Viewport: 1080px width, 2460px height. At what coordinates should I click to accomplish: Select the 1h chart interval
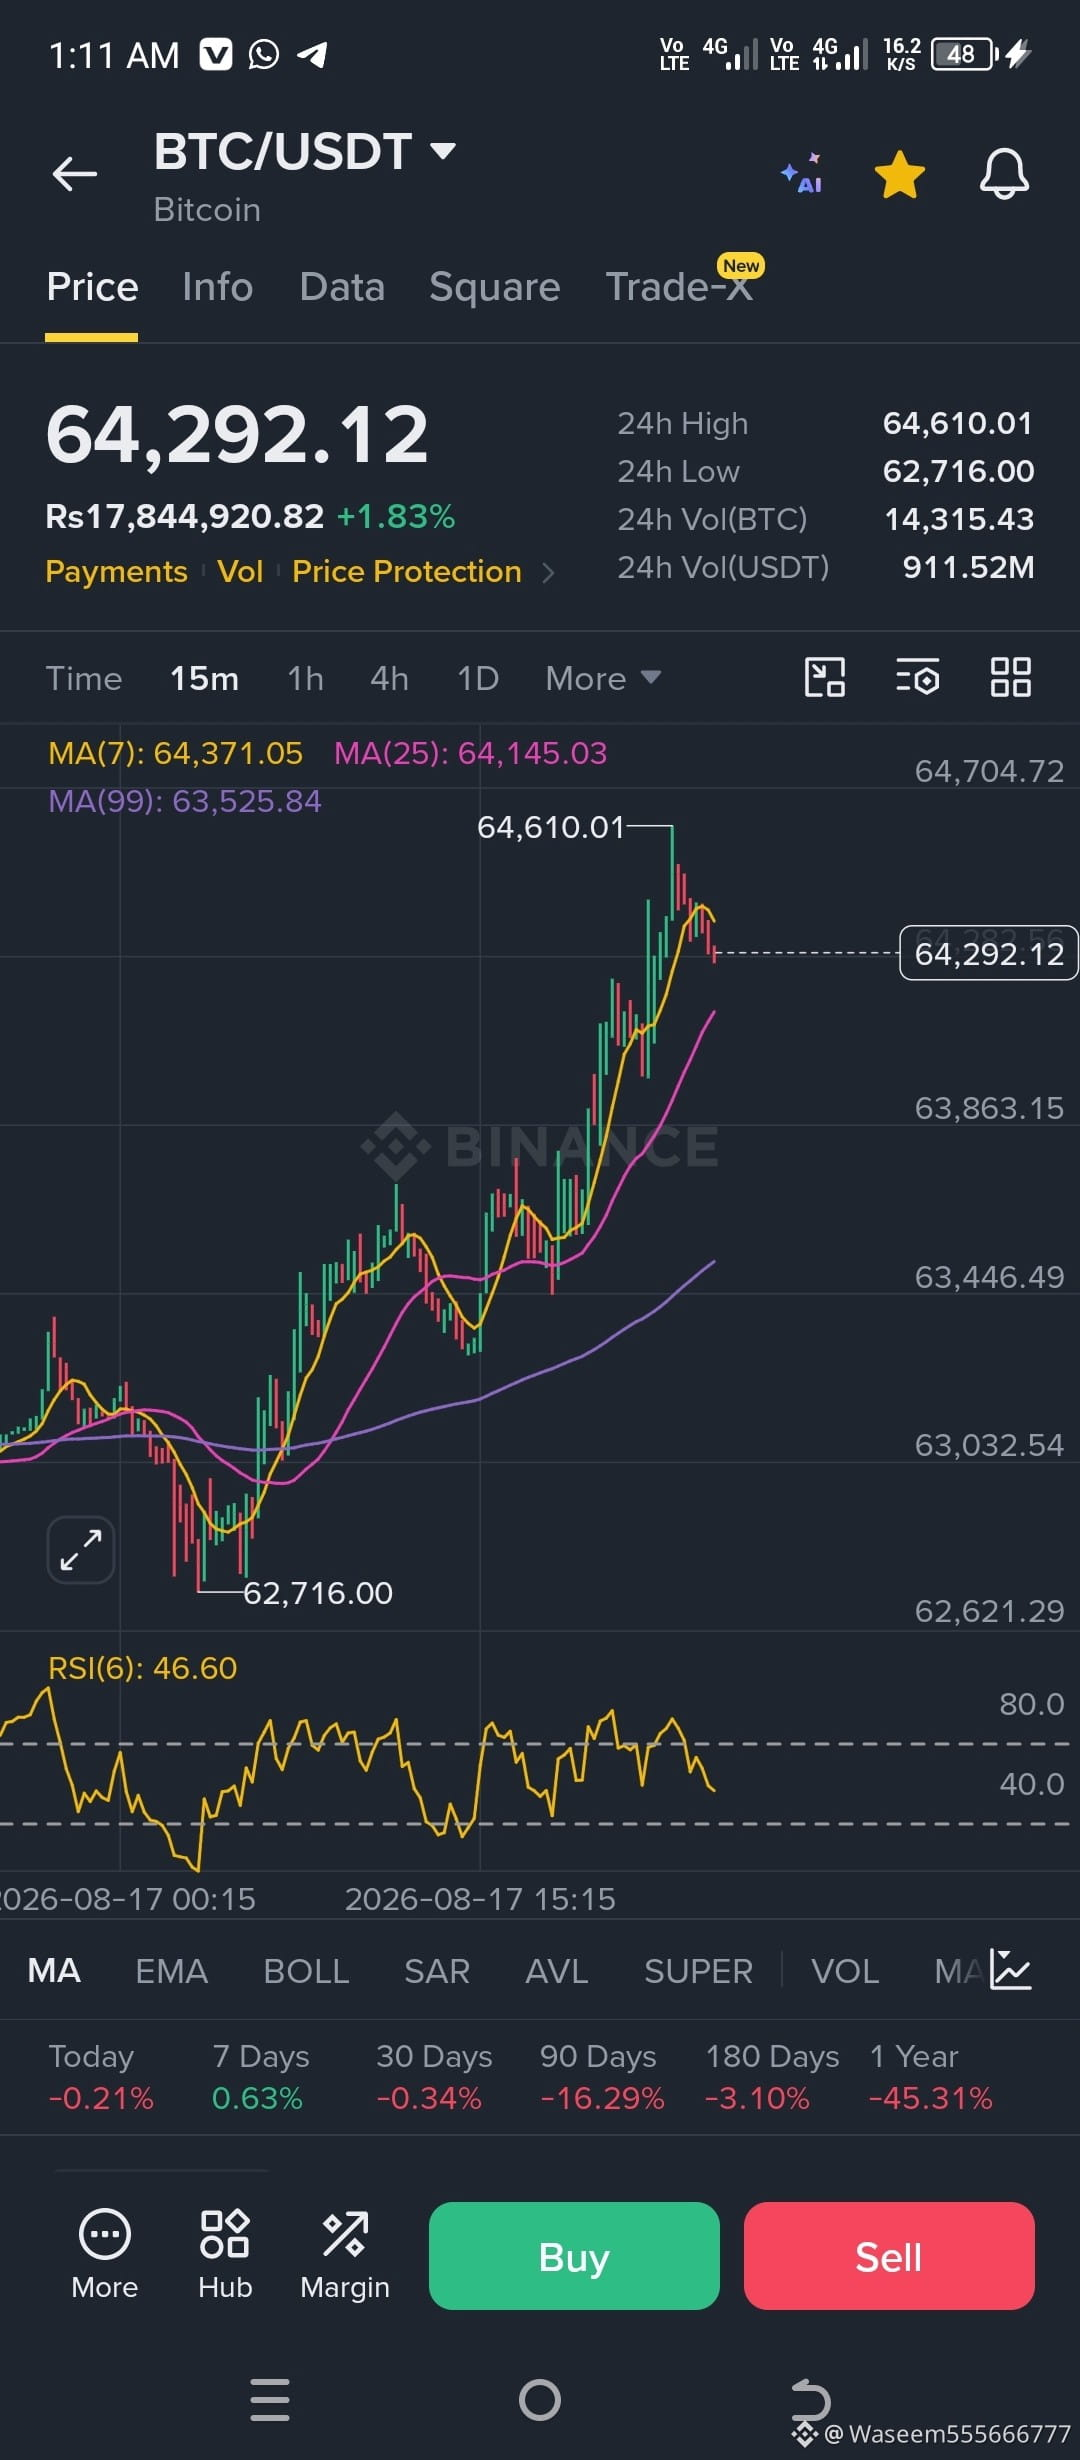pyautogui.click(x=305, y=678)
